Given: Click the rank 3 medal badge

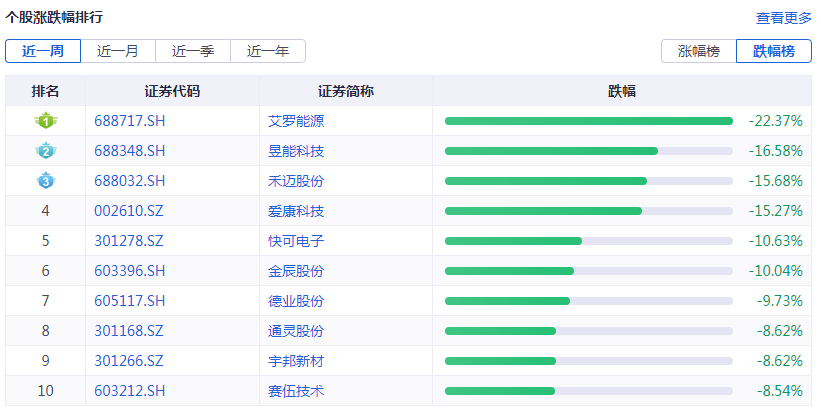Looking at the screenshot, I should [45, 181].
